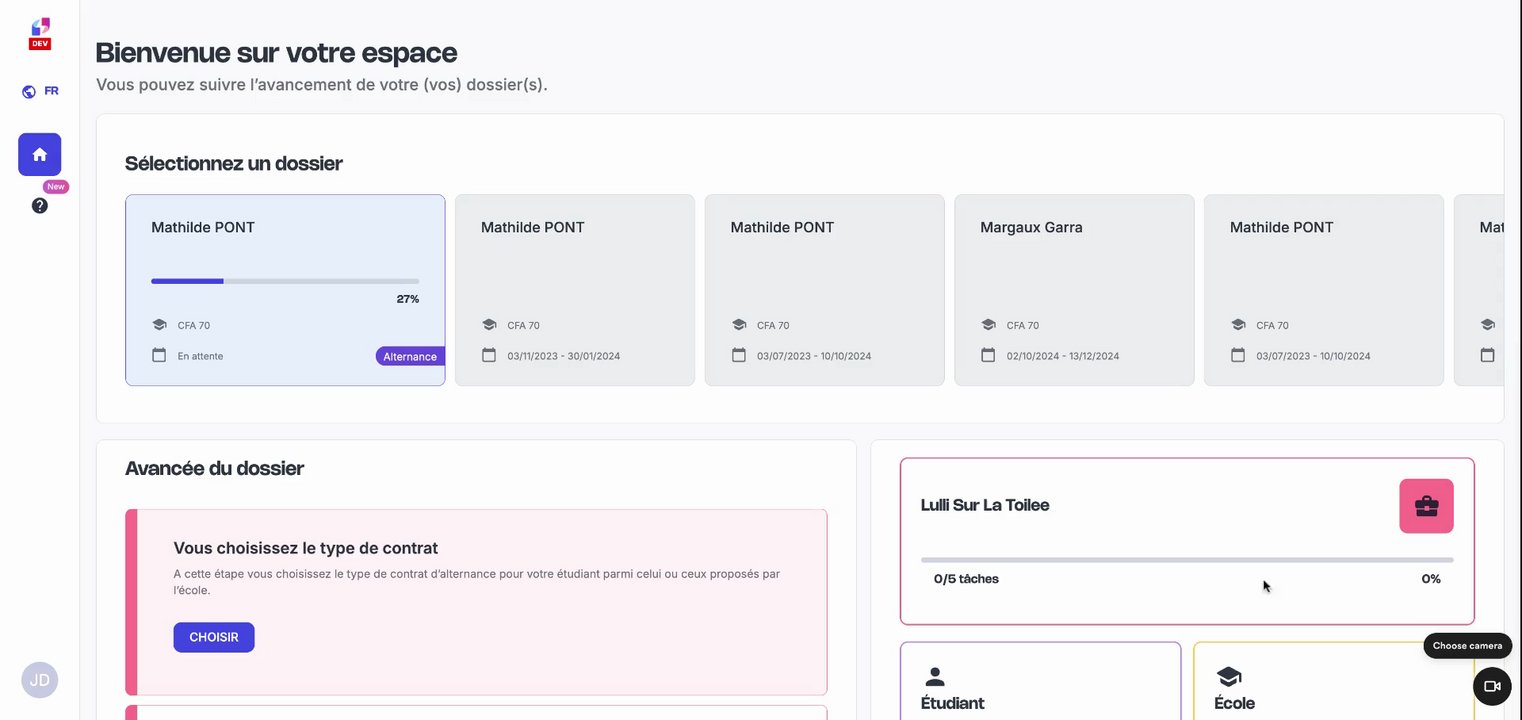1522x720 pixels.
Task: Select the Mathilde PONT dossier at 27%
Action: tap(285, 290)
